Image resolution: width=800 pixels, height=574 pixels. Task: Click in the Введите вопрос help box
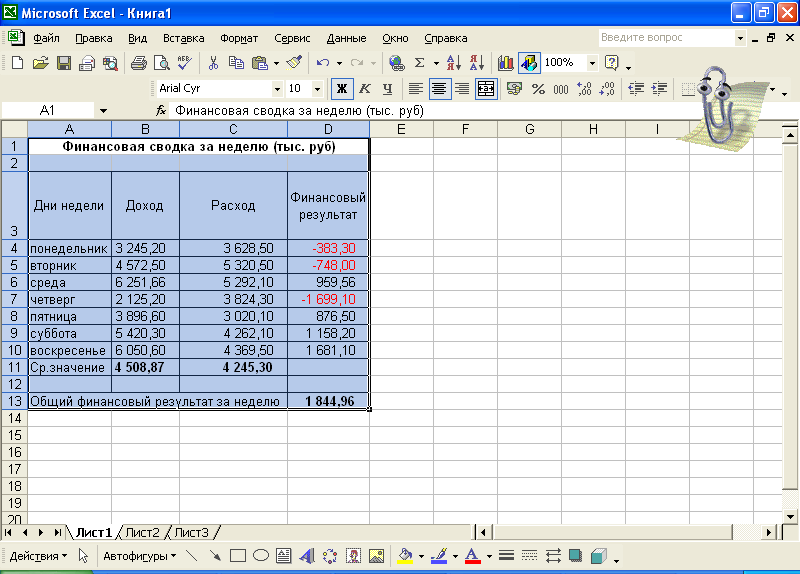[x=666, y=37]
